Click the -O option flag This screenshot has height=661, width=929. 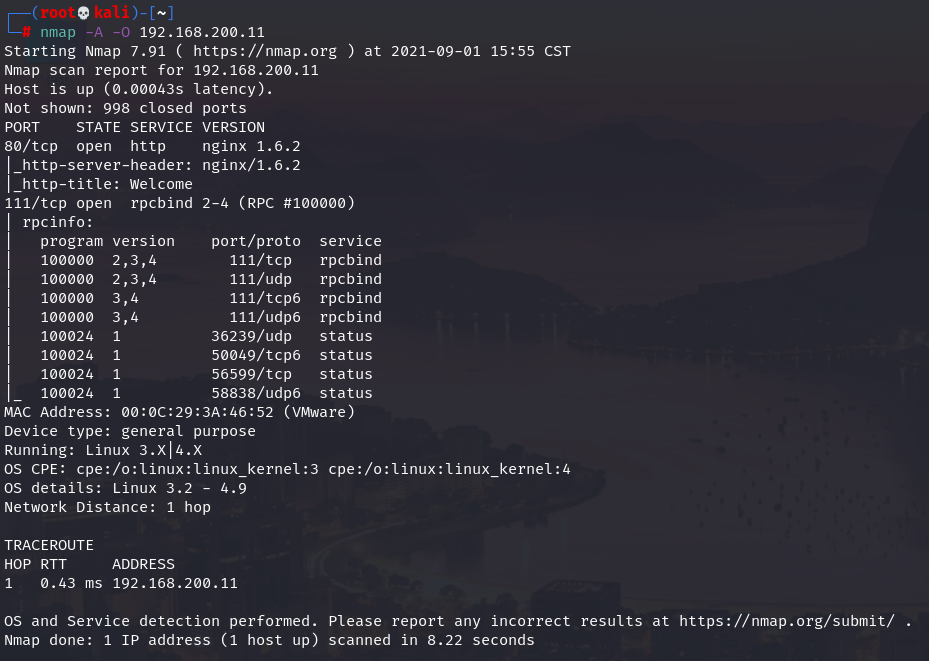point(121,32)
